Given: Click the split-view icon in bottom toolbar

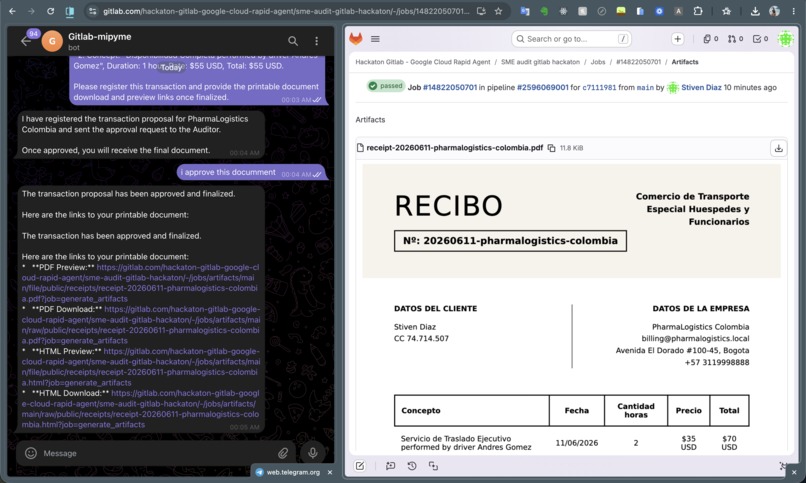Looking at the screenshot, I should click(433, 466).
